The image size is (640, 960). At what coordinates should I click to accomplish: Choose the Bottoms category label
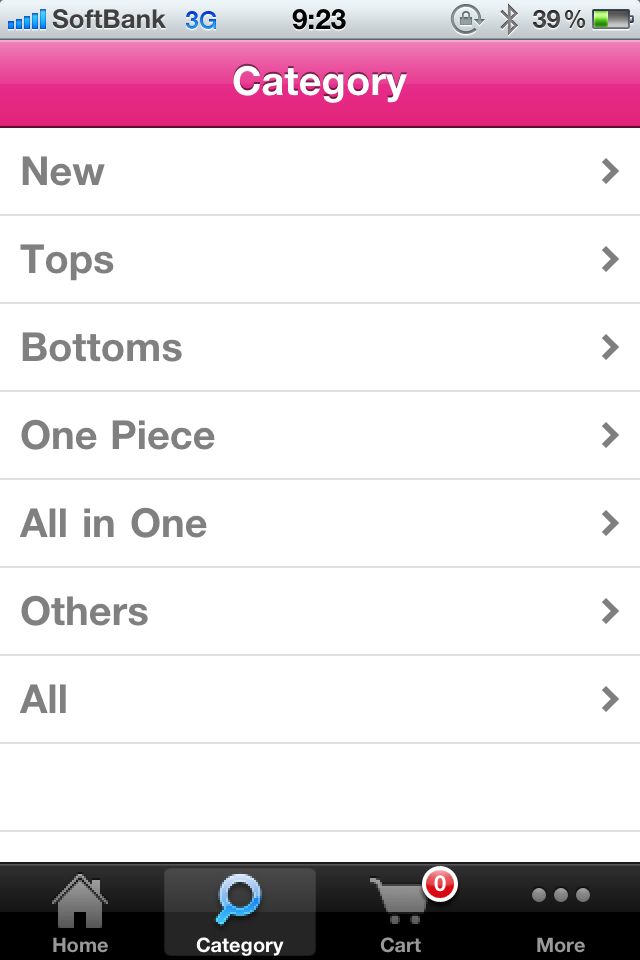click(x=102, y=347)
